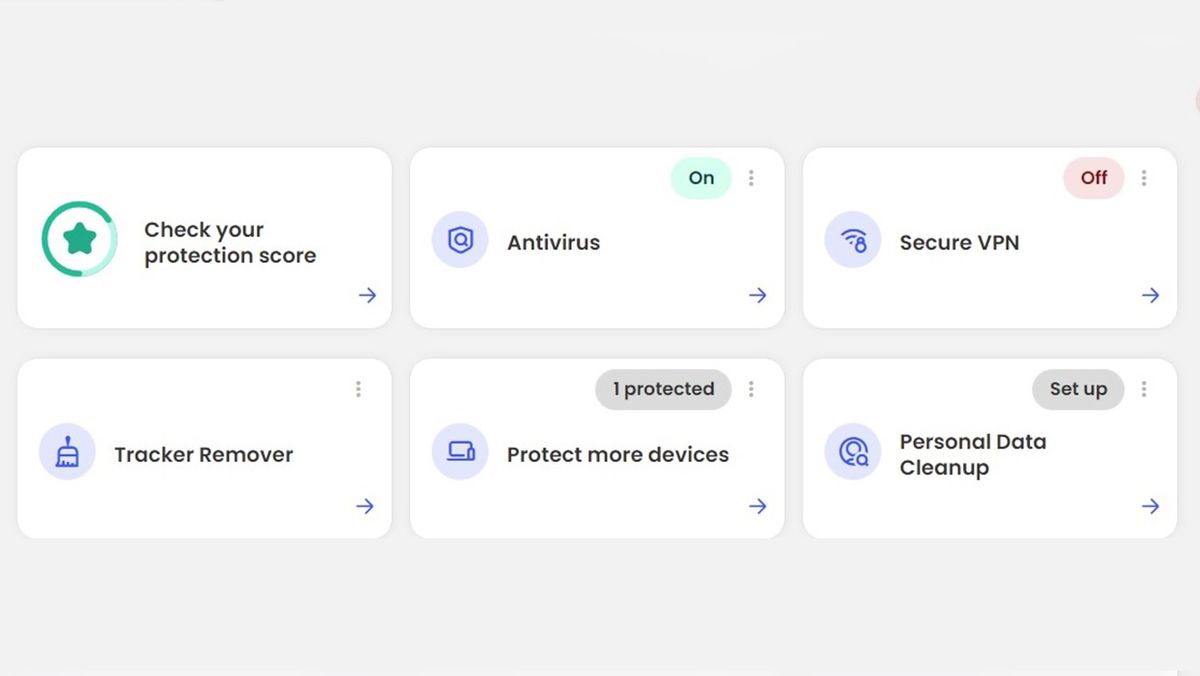1200x676 pixels.
Task: Open the Personal Data Cleanup options menu
Action: tap(1143, 389)
